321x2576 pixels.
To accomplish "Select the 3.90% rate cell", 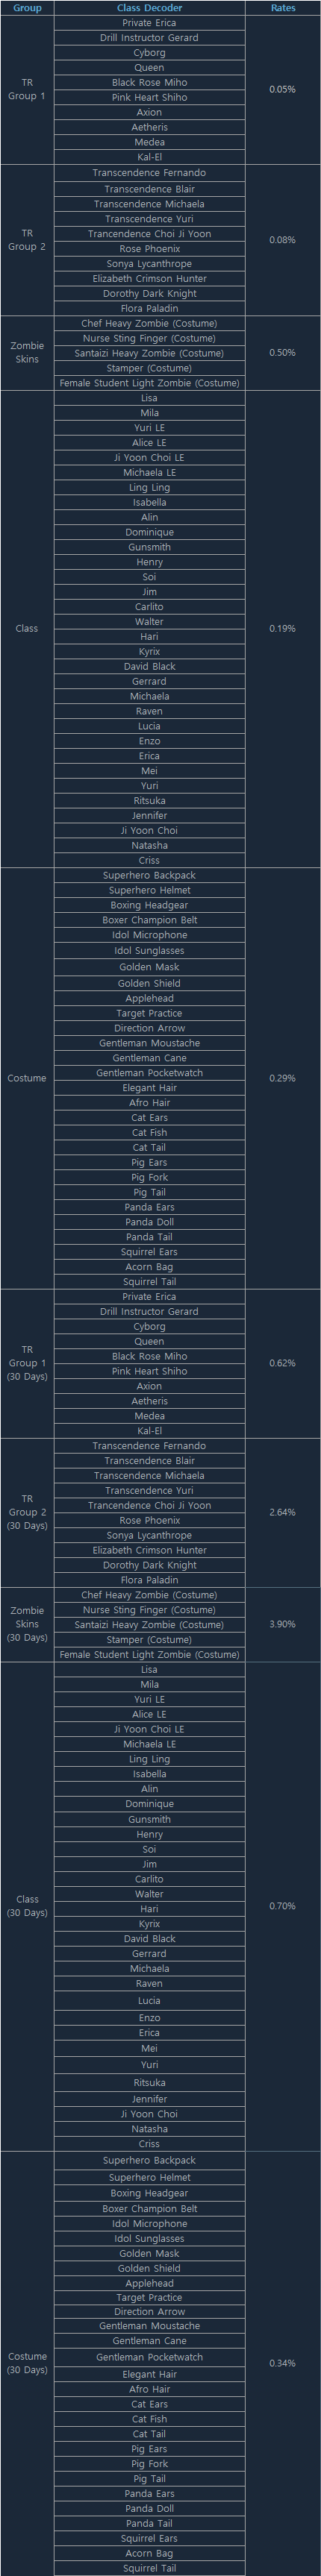I will pos(283,1624).
